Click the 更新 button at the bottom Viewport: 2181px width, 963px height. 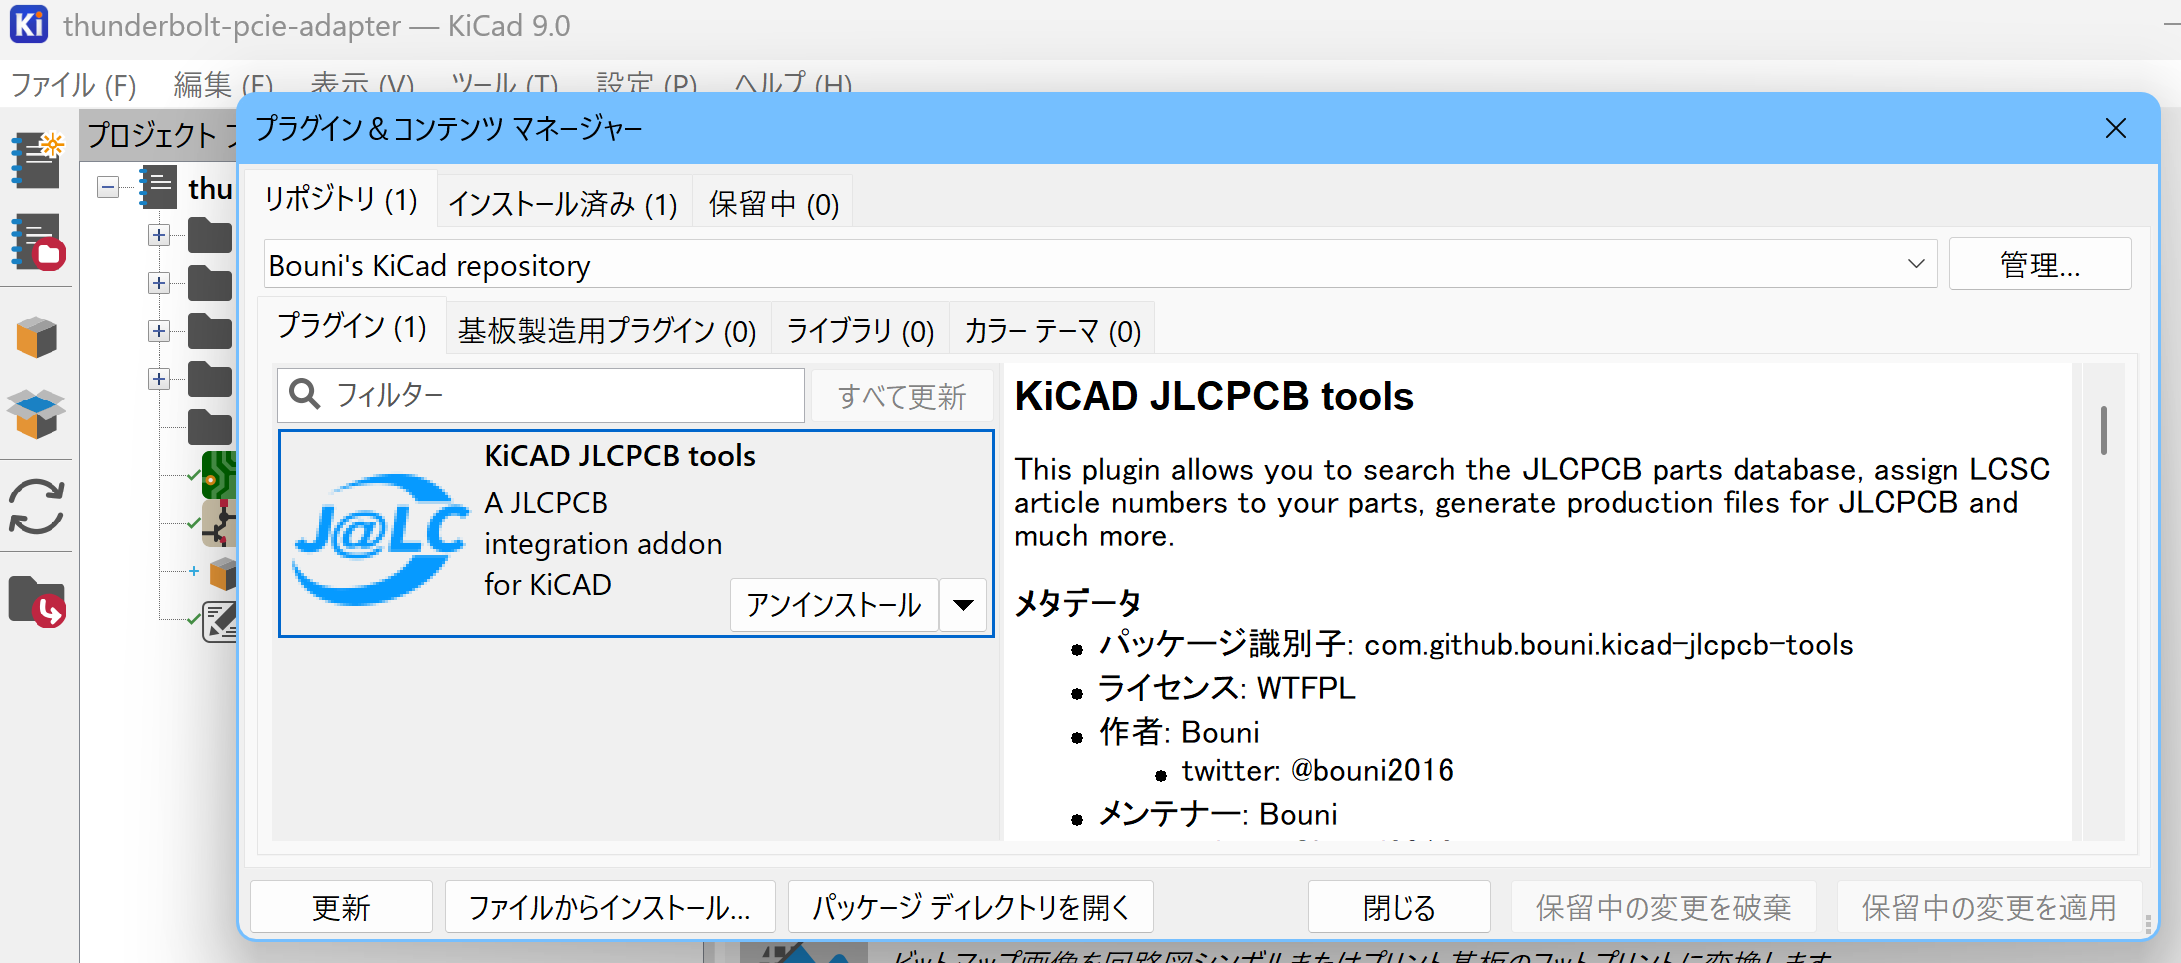[x=341, y=907]
